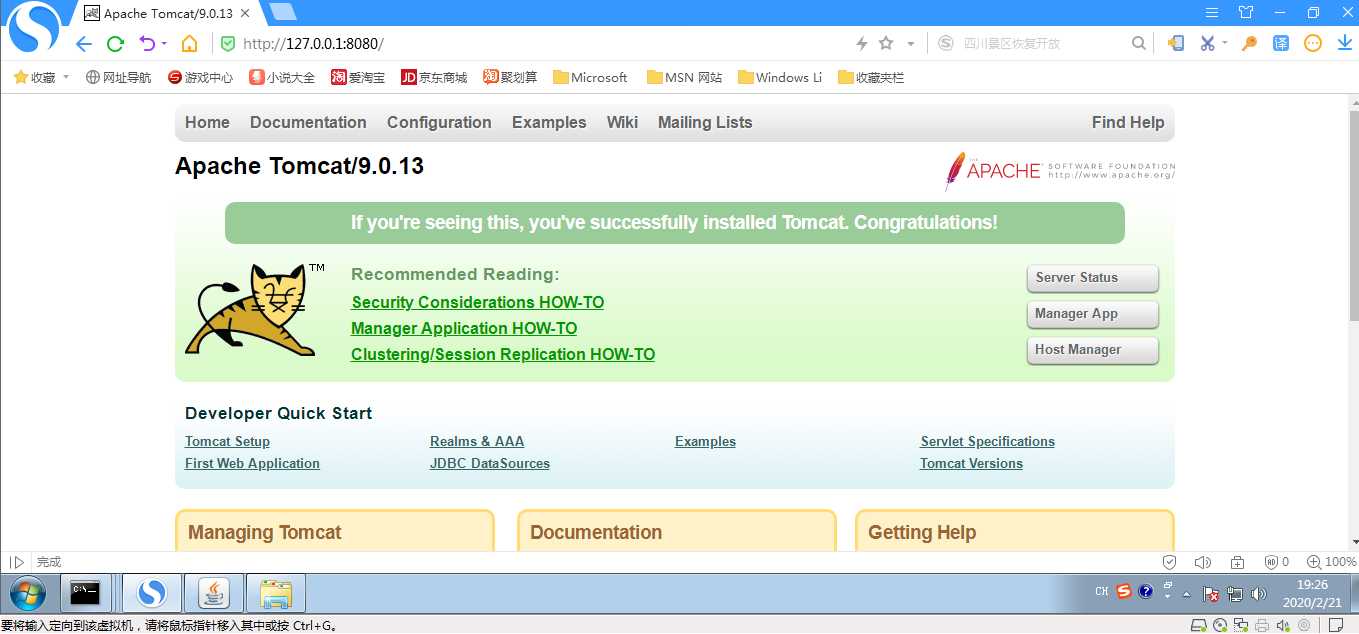Open 聚划算 bookmark
This screenshot has width=1359, height=634.
tap(510, 77)
